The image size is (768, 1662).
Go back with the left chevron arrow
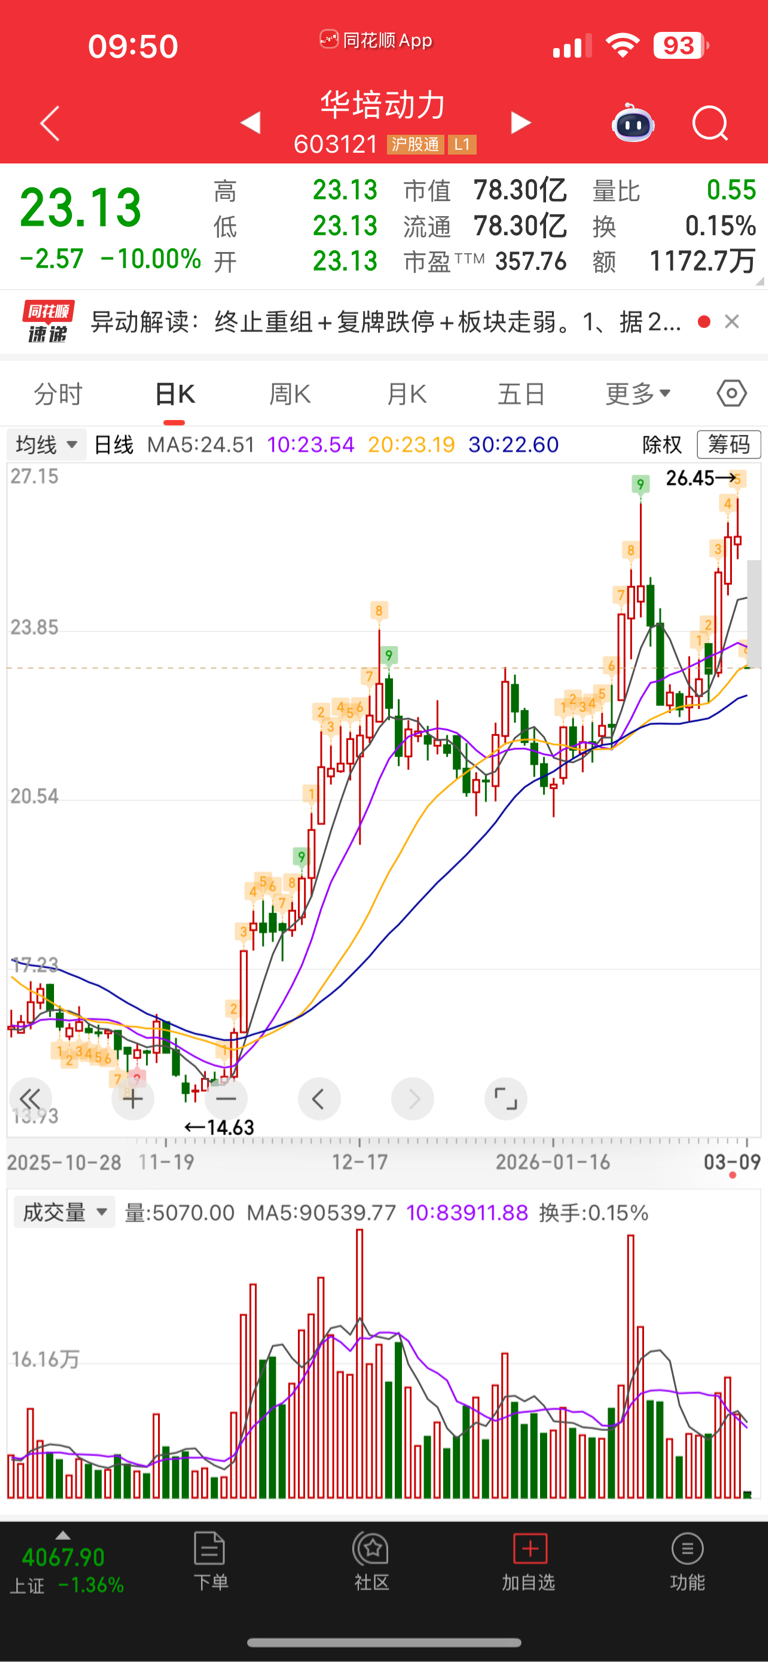[x=50, y=123]
